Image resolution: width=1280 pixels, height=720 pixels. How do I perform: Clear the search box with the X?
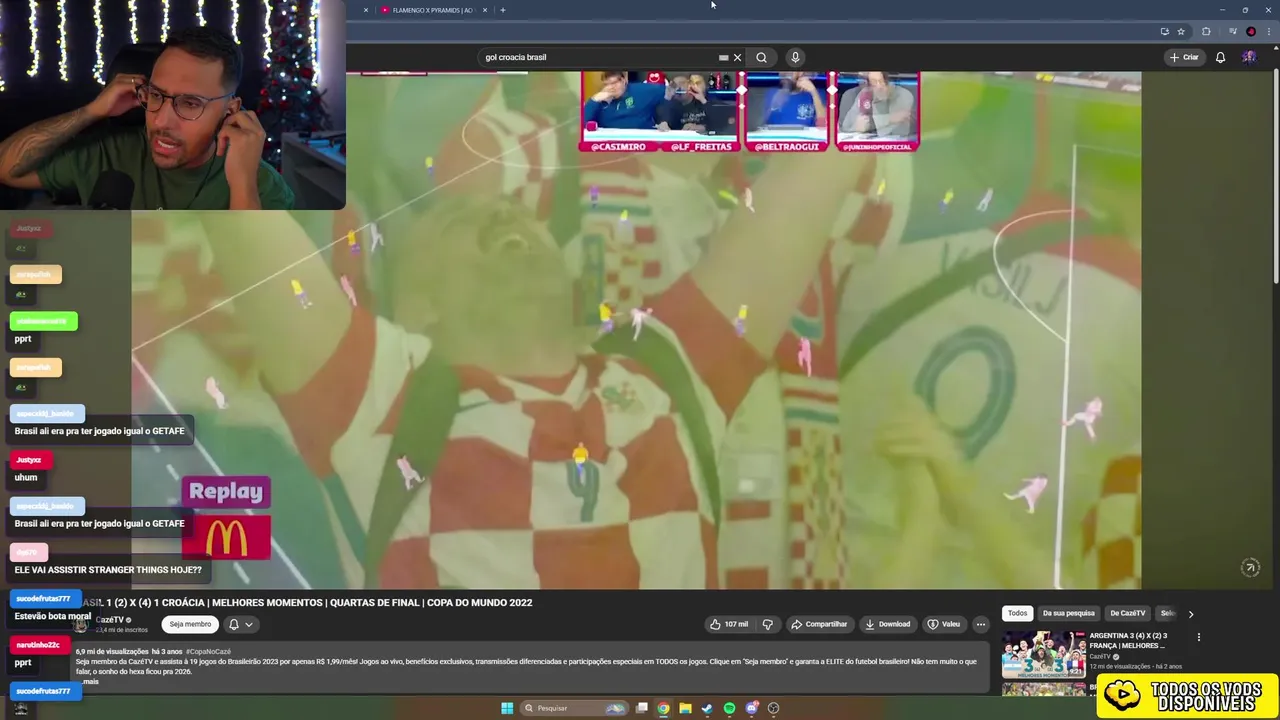coord(738,57)
